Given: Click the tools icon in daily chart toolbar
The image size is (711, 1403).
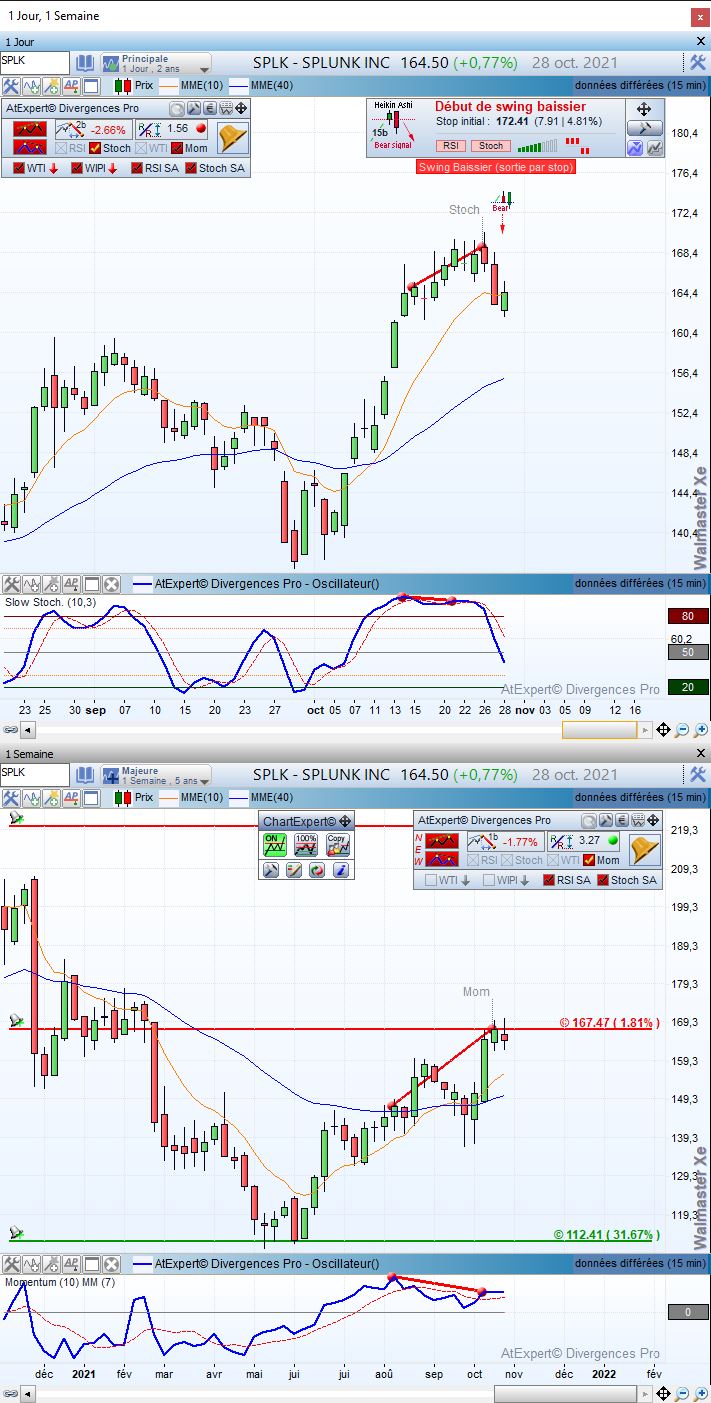Looking at the screenshot, I should 11,86.
